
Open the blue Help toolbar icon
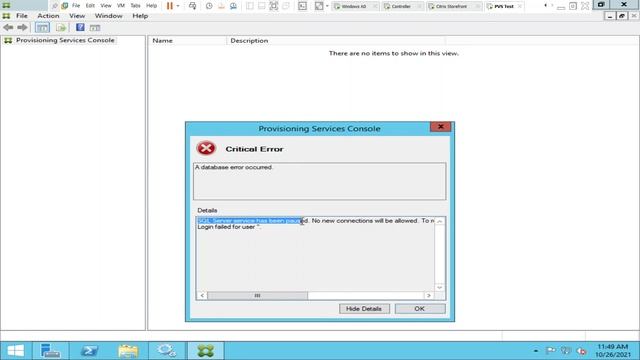80,27
